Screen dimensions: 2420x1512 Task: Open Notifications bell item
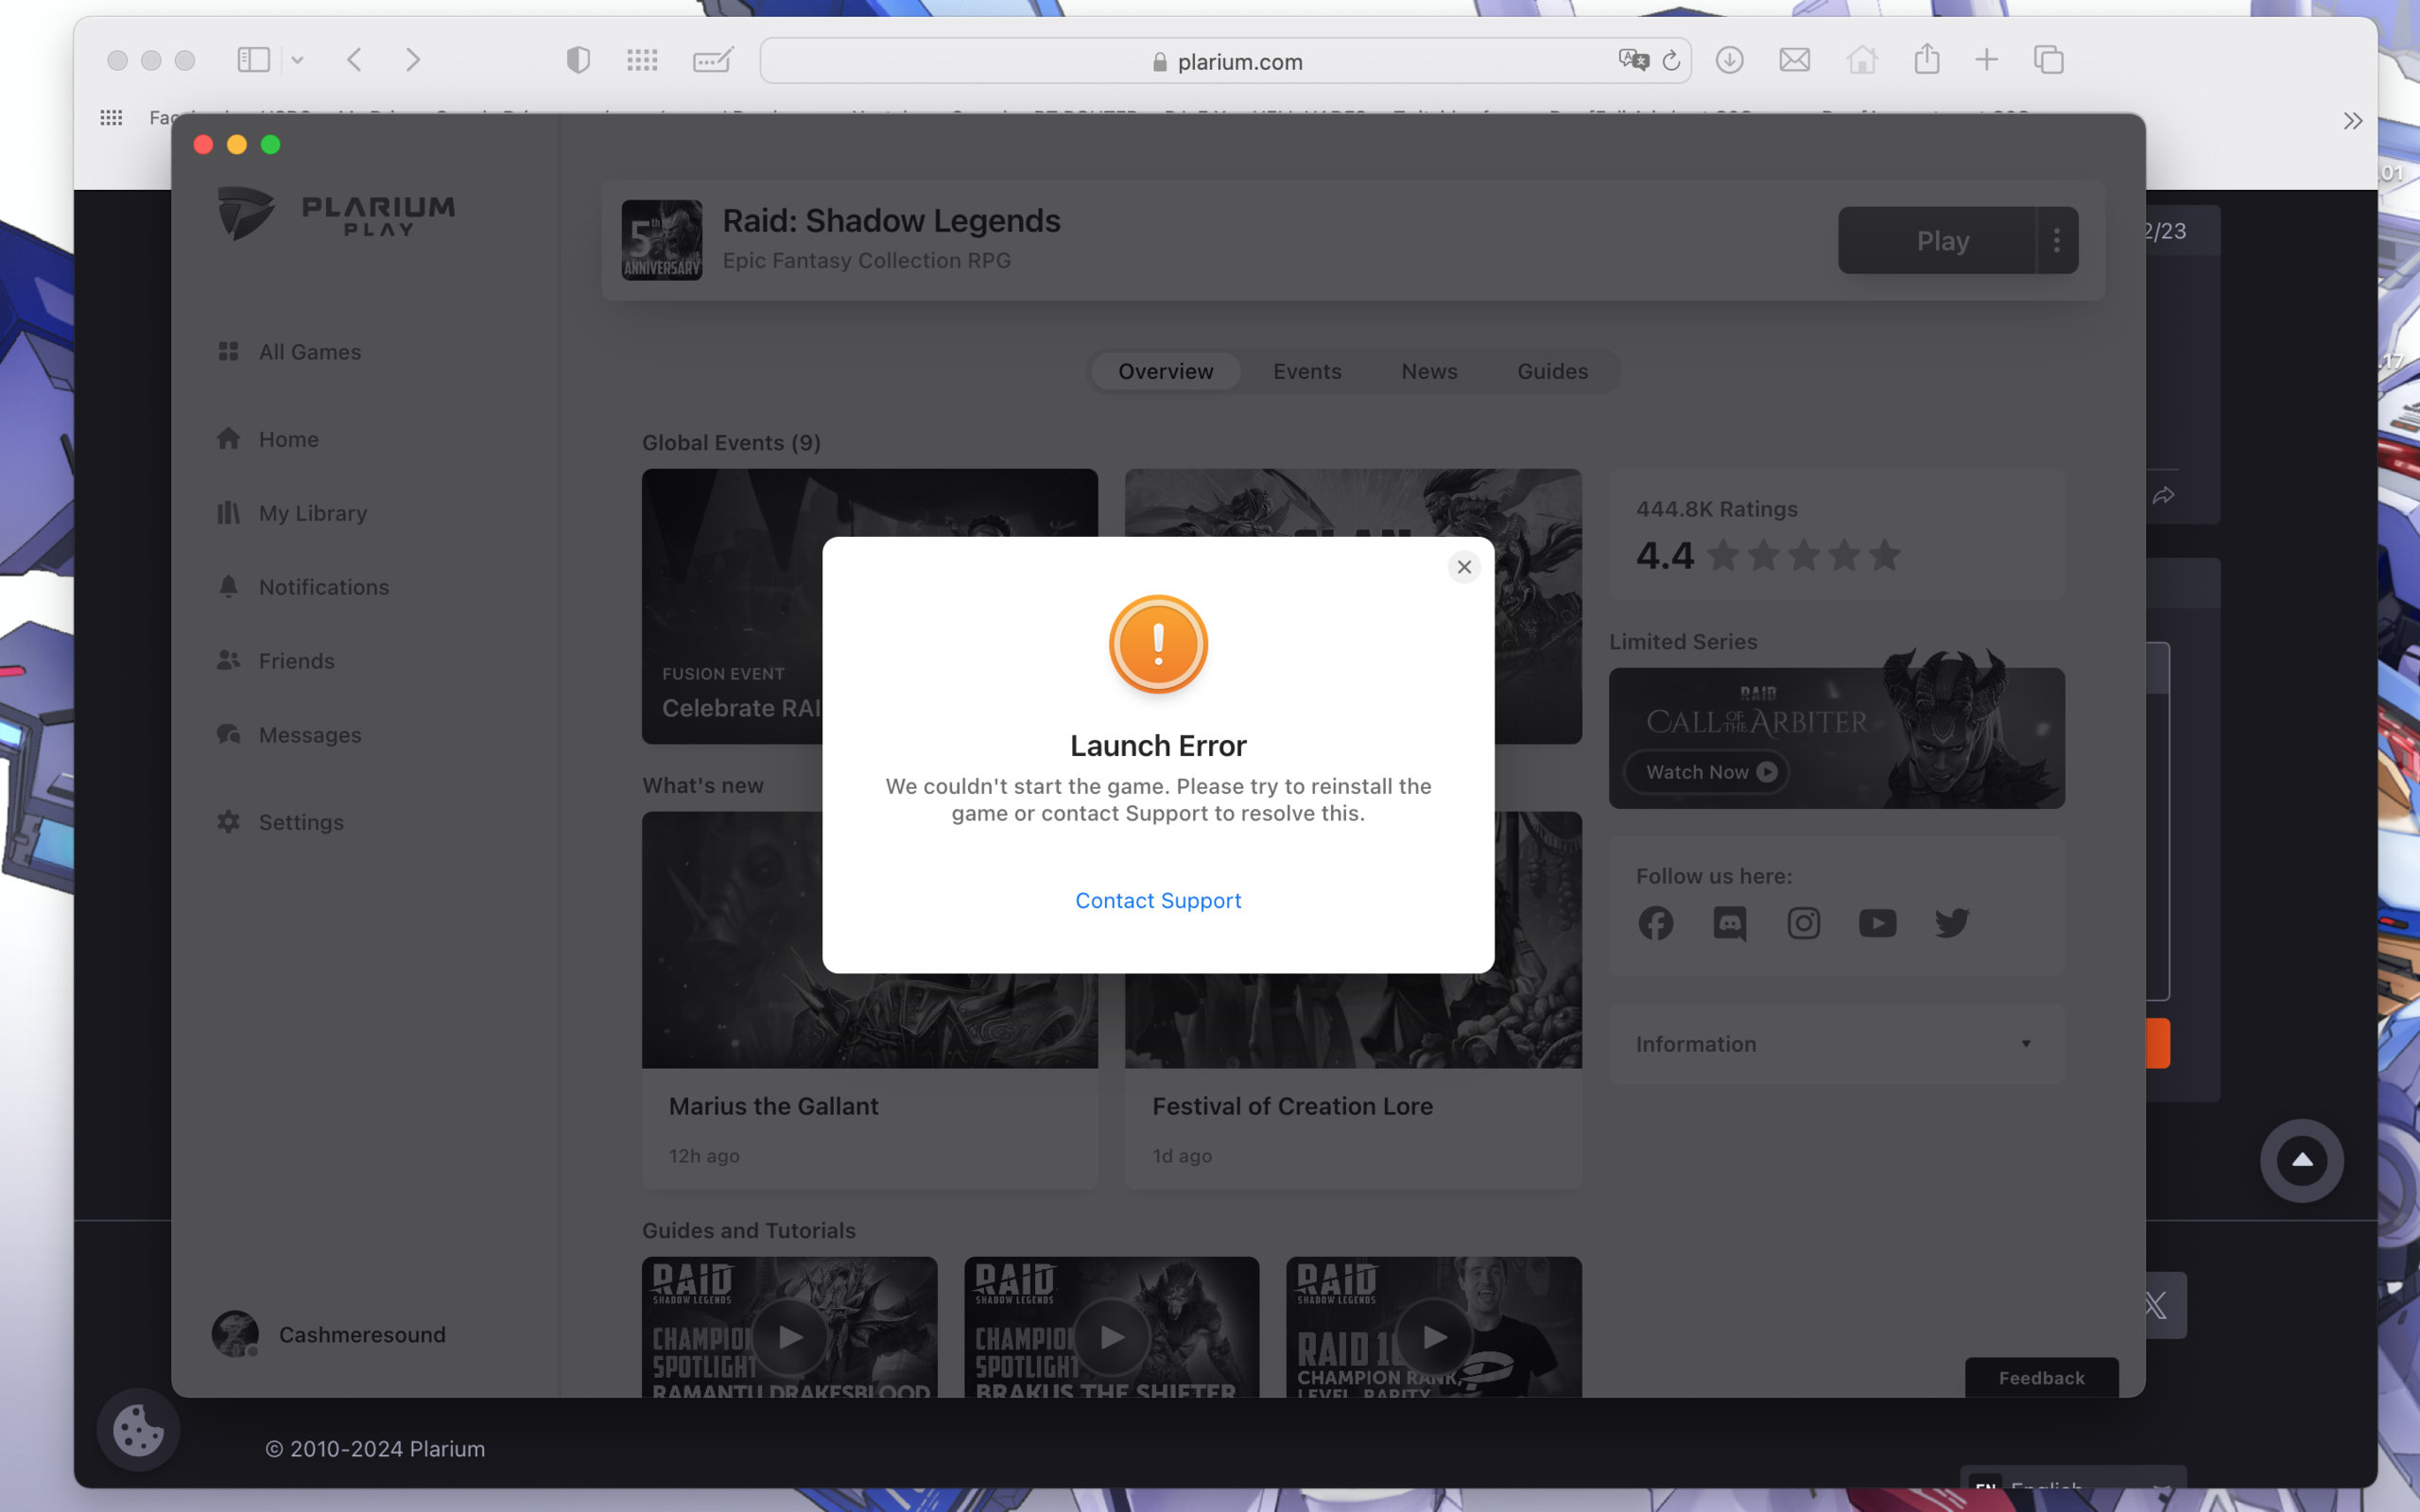303,587
